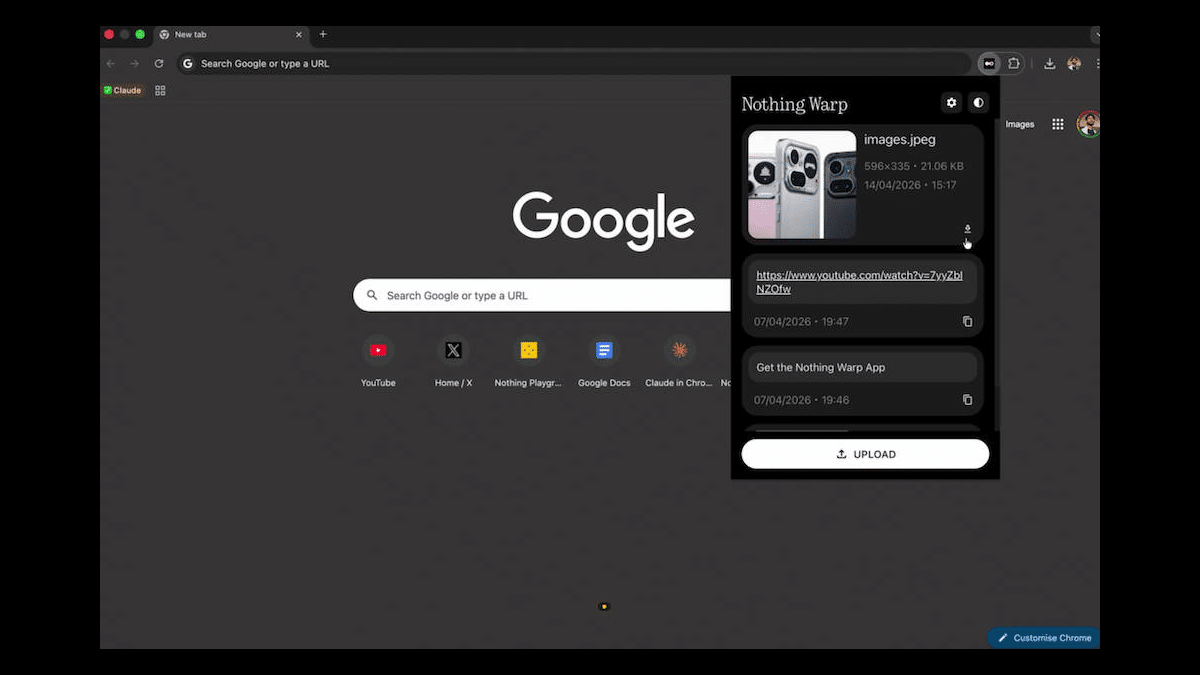This screenshot has width=1200, height=675.
Task: Copy the YouTube link entry
Action: (967, 321)
